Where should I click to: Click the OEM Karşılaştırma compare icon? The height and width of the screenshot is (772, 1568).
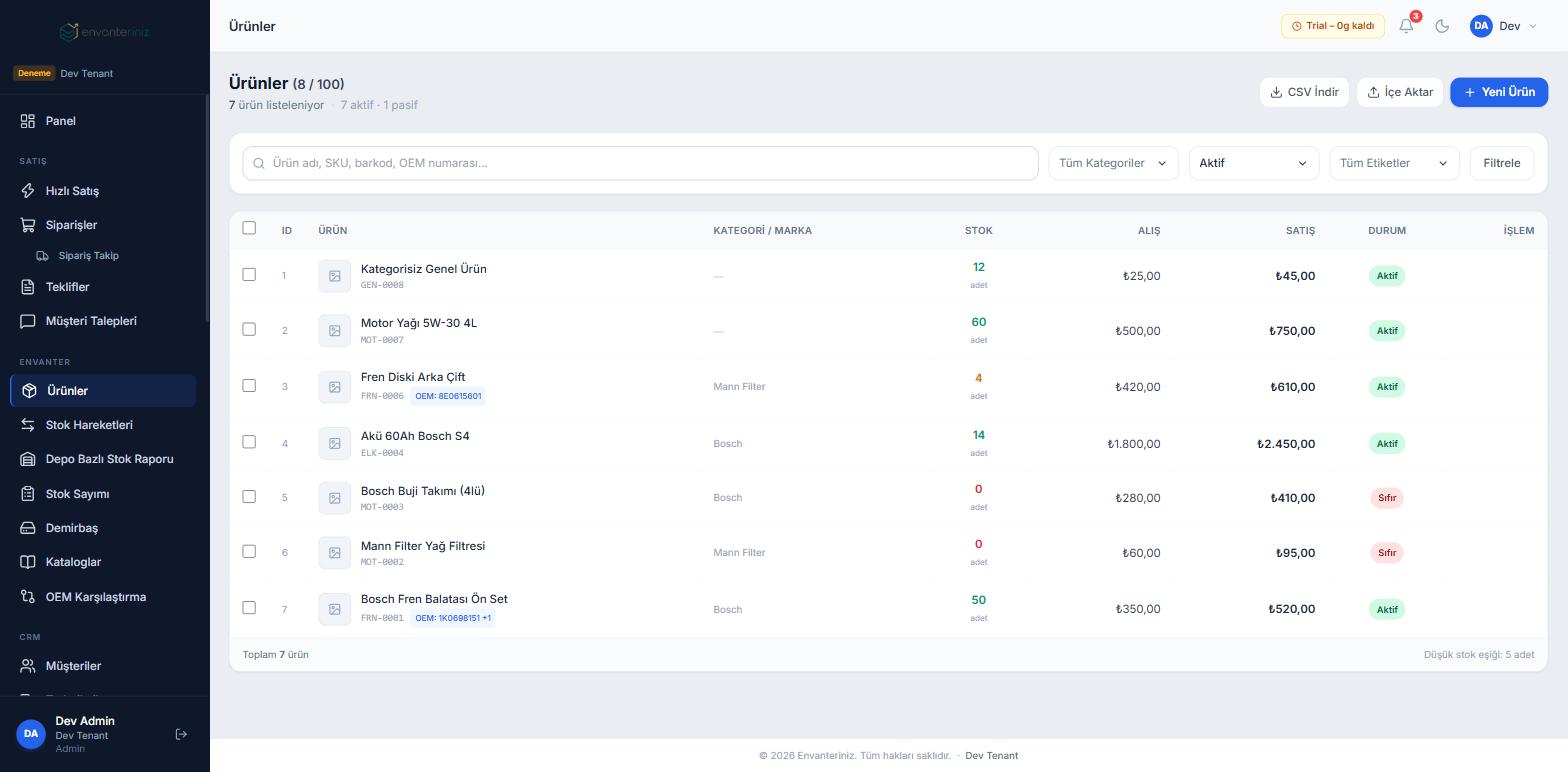coord(28,597)
